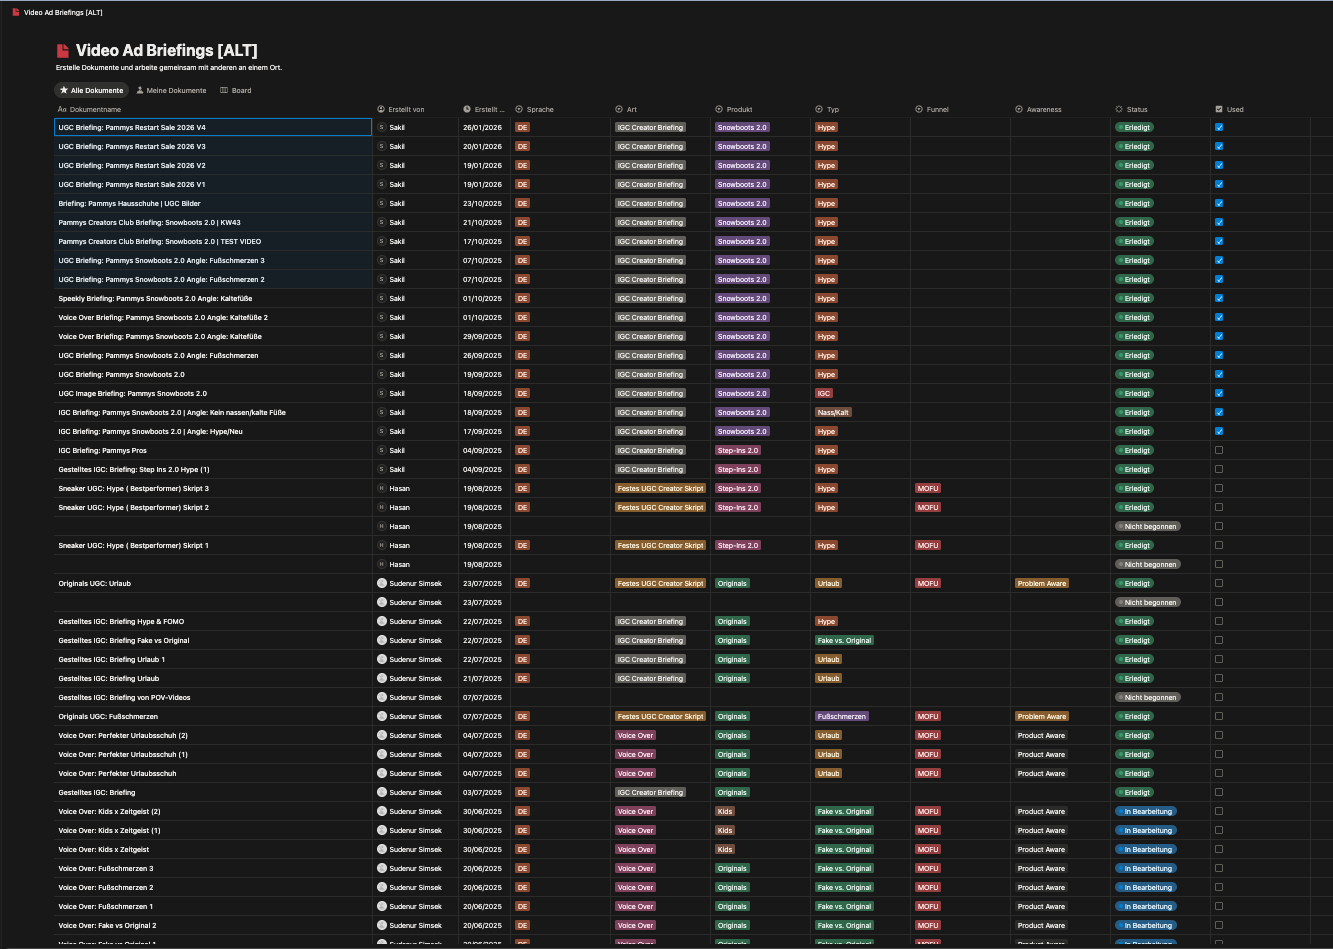
Task: Click Sudenur's avatar in the Originals UGC: Urlaub row
Action: pos(381,583)
